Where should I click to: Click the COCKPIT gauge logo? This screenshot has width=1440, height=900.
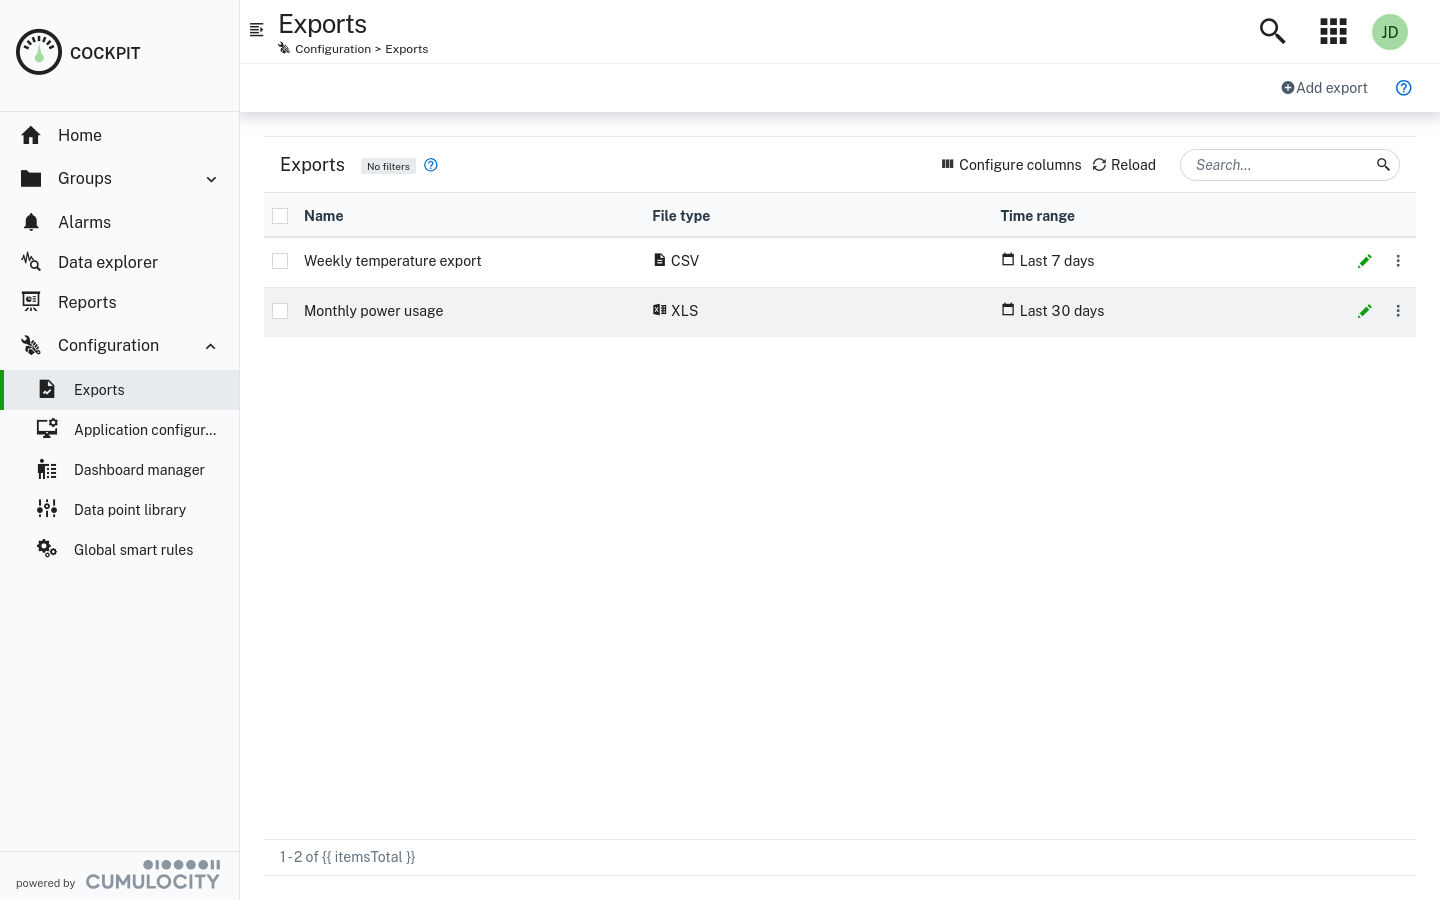39,52
